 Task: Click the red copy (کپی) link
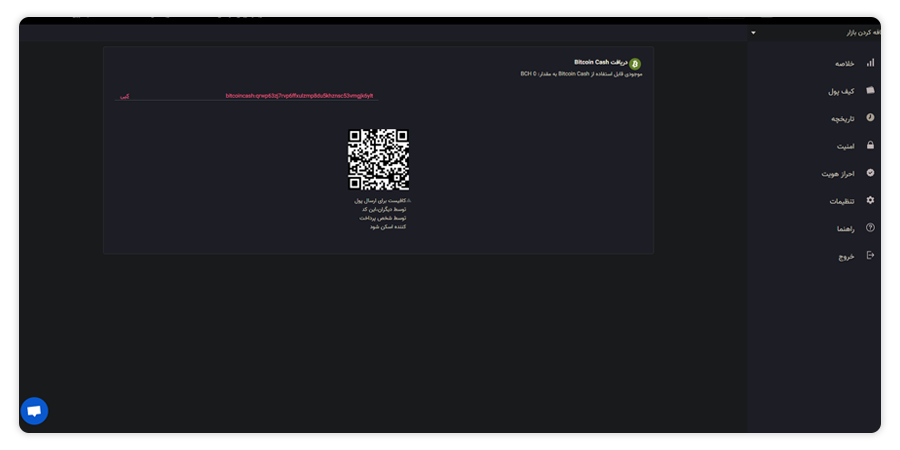(124, 96)
